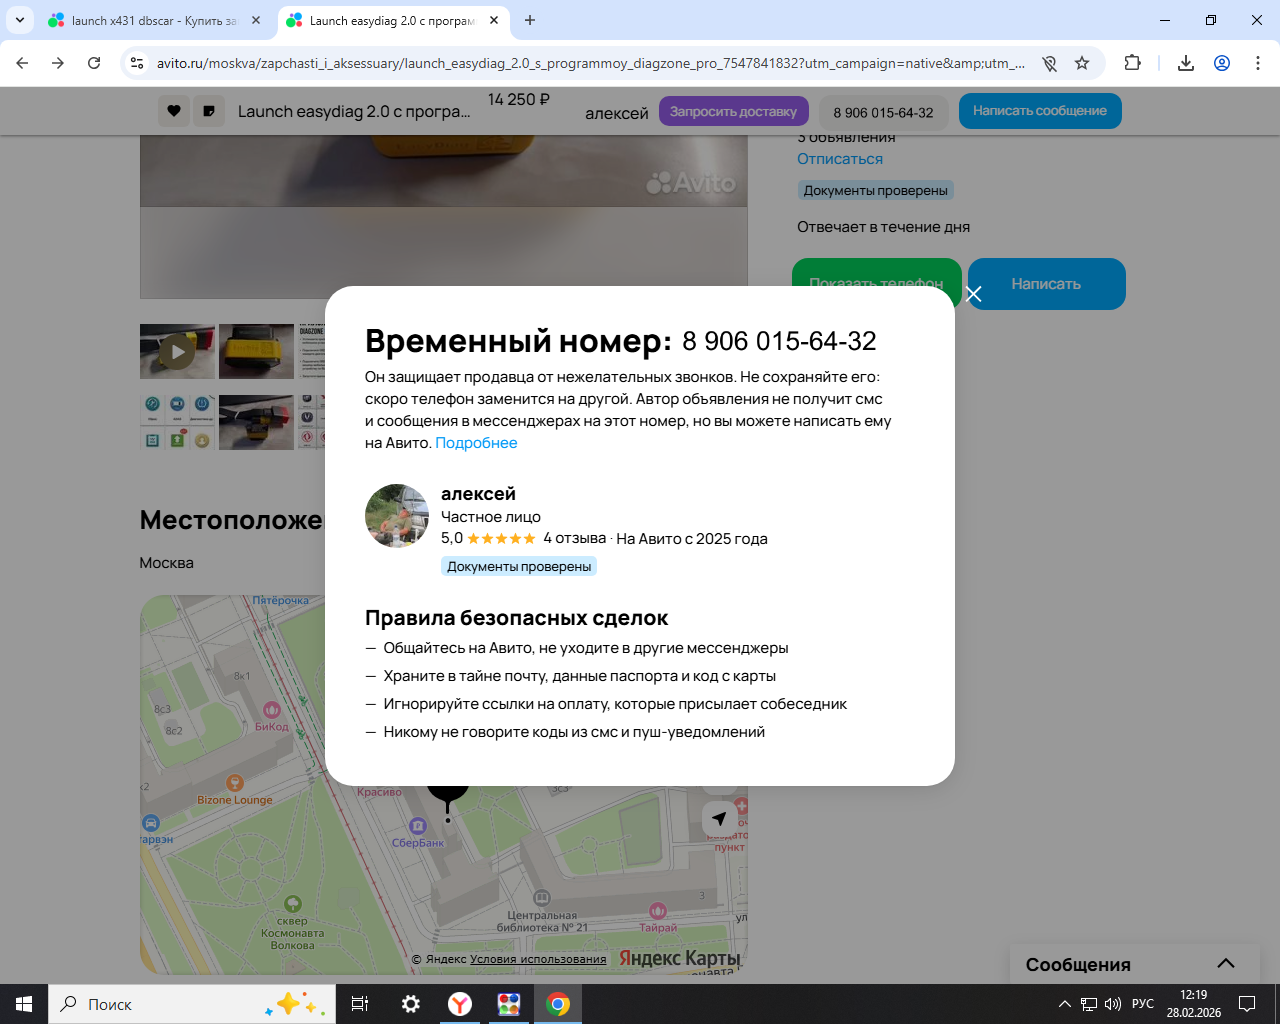The image size is (1280, 1024).
Task: Click the tracking protection eye icon
Action: pyautogui.click(x=1049, y=63)
